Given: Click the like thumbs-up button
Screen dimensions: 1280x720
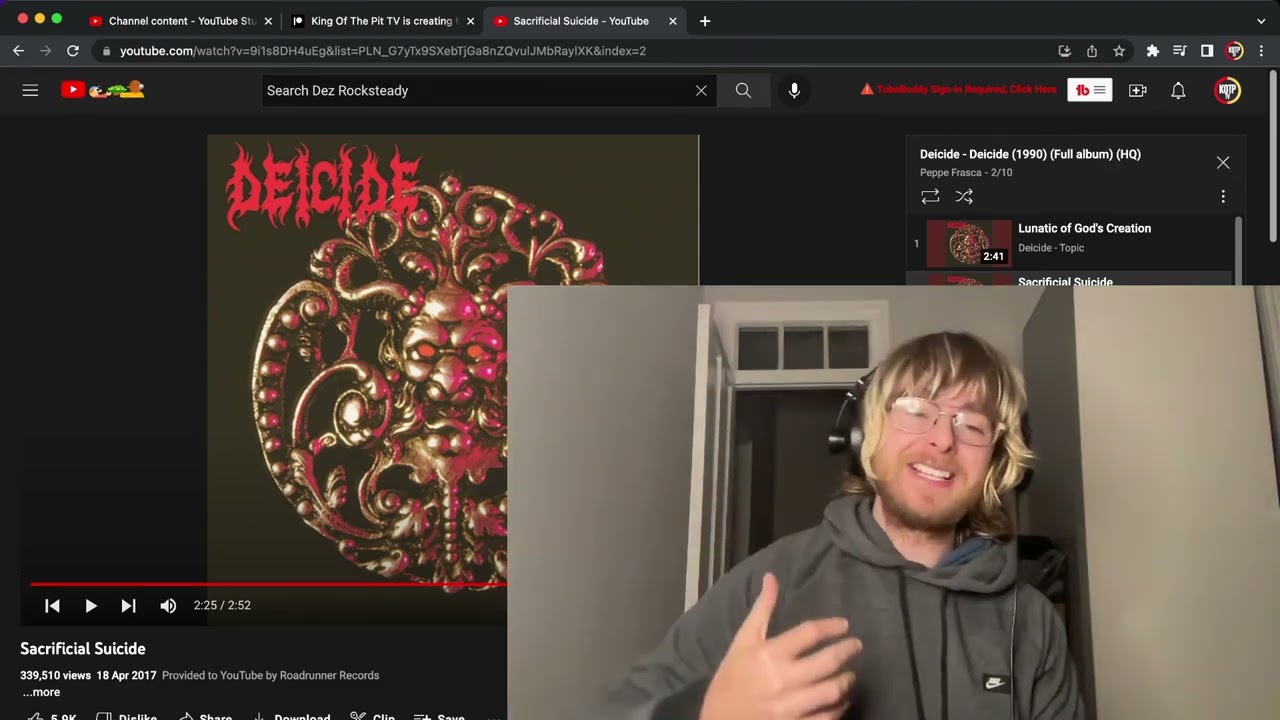Looking at the screenshot, I should 50,718.
